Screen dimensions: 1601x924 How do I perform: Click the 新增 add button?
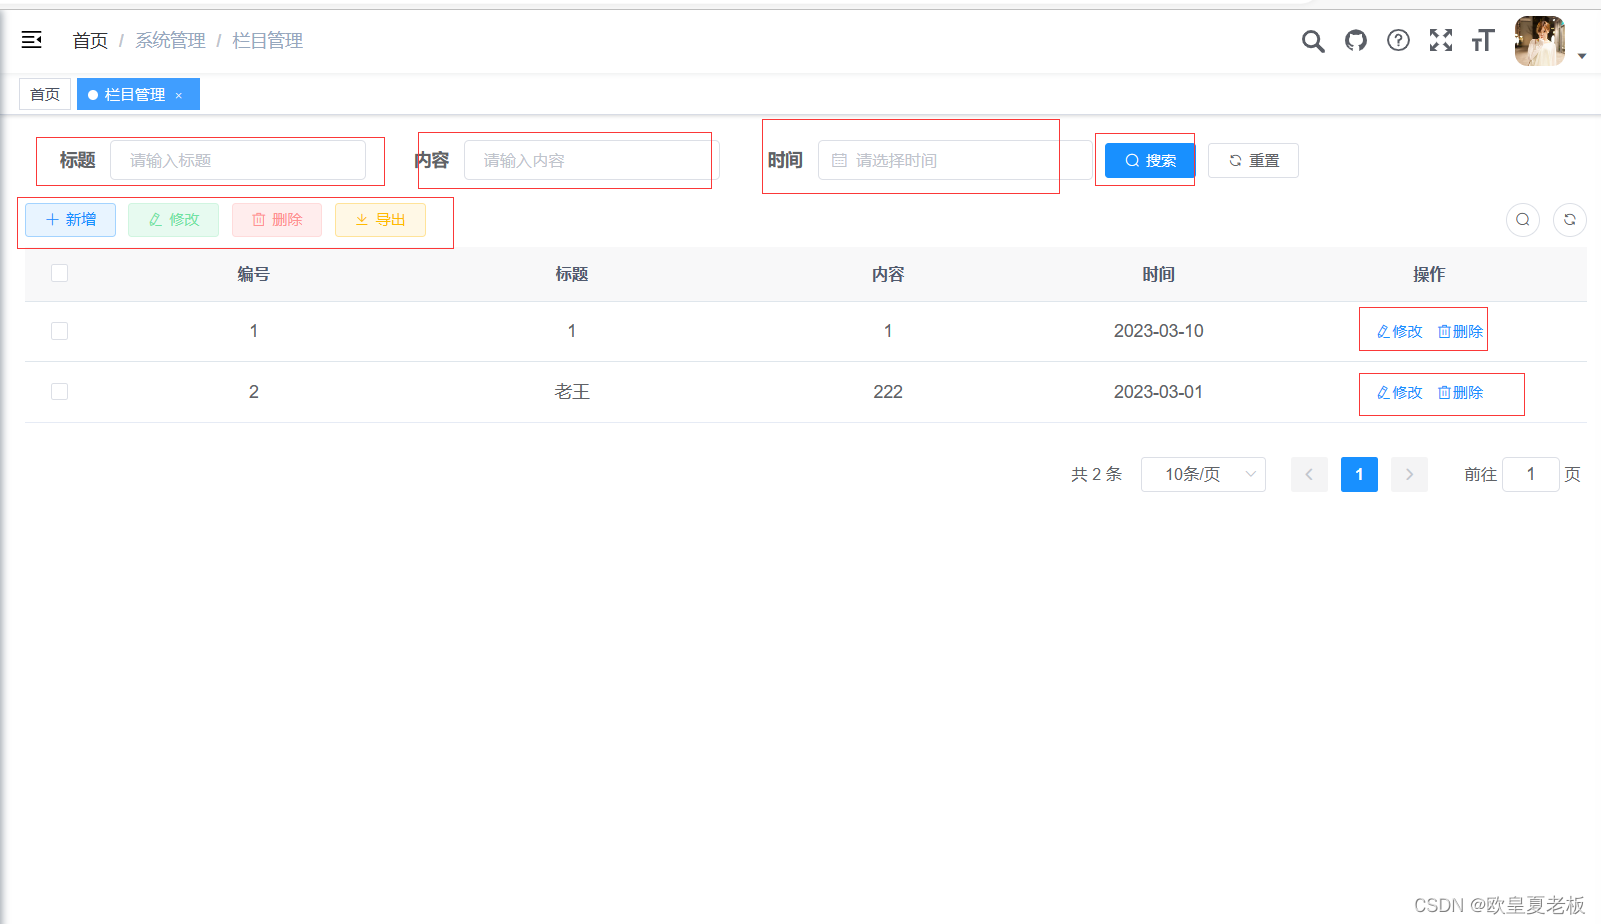pyautogui.click(x=70, y=220)
